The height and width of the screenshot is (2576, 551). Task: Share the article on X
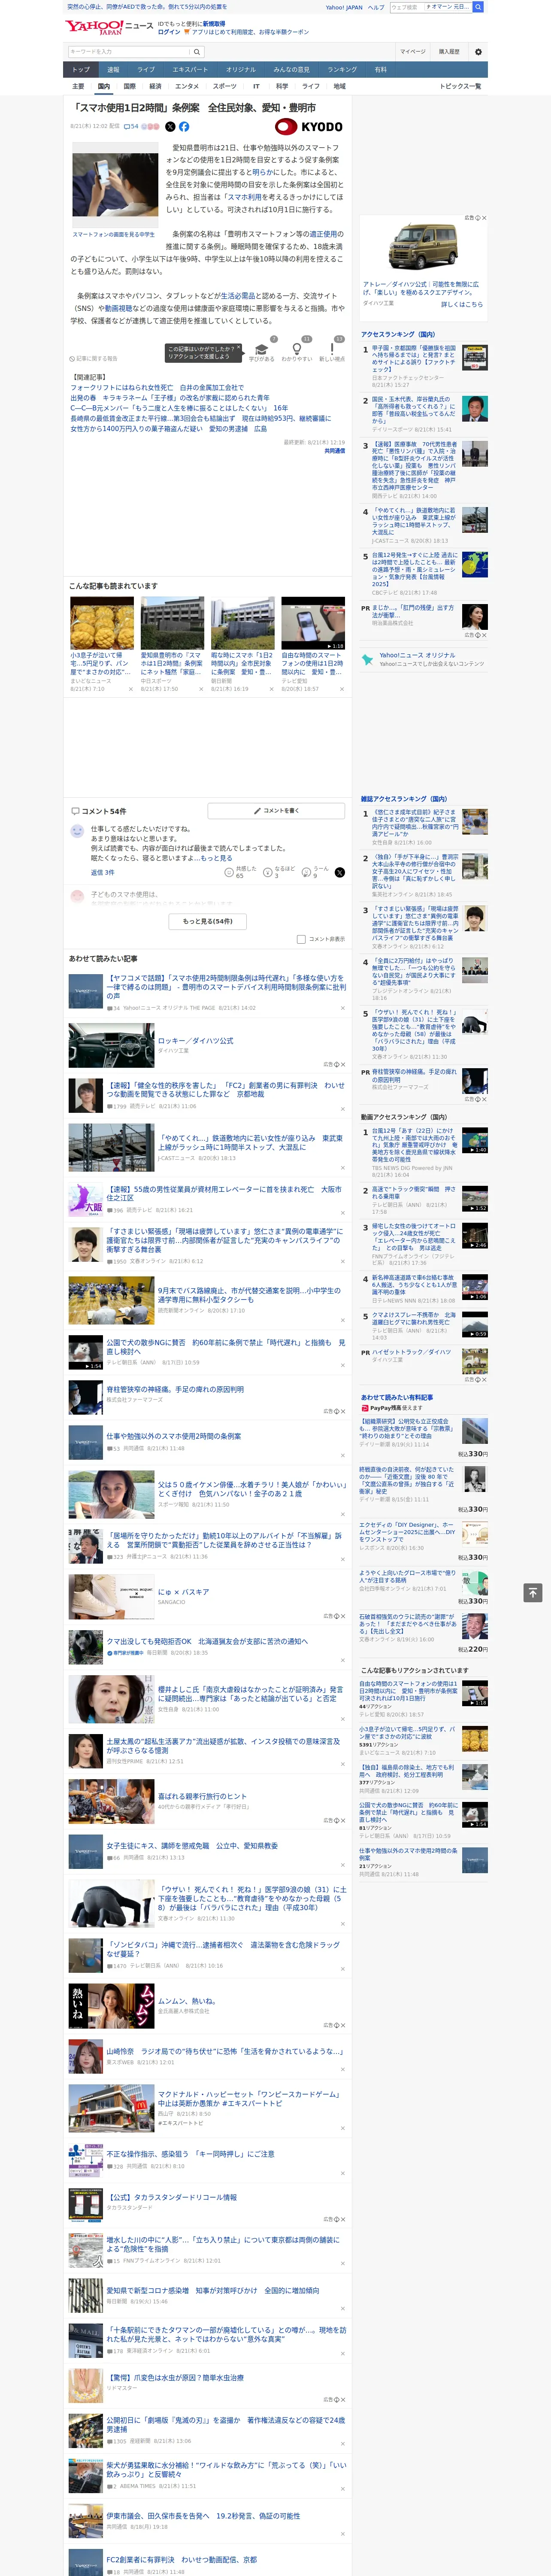(x=170, y=127)
